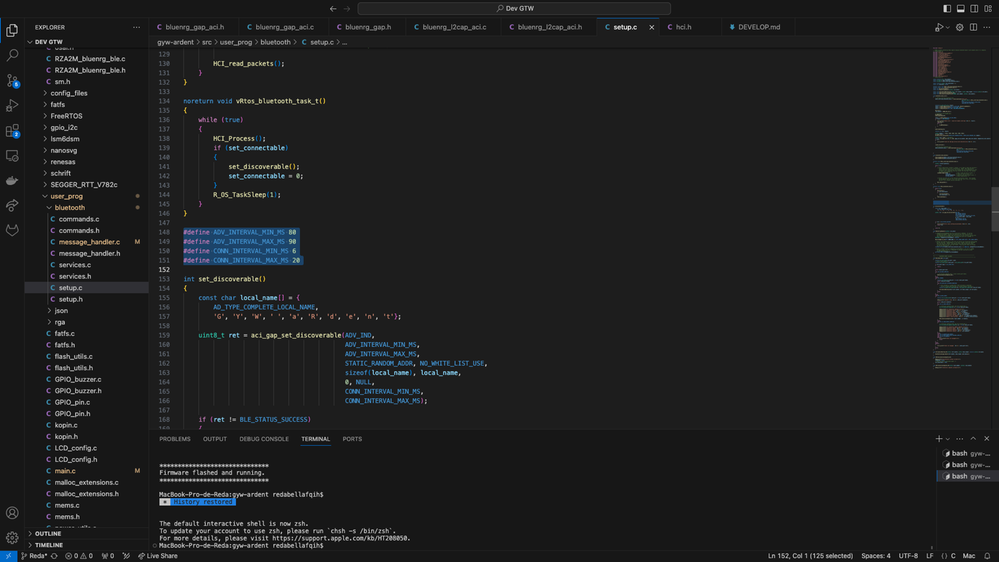Open the Extensions view
999x562 pixels.
(x=12, y=131)
